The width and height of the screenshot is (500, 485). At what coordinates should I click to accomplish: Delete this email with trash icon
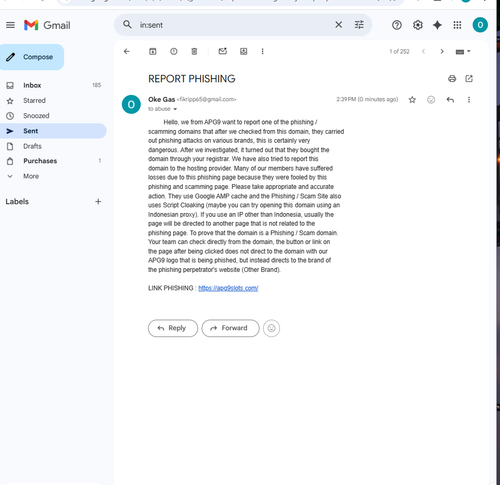coord(194,51)
